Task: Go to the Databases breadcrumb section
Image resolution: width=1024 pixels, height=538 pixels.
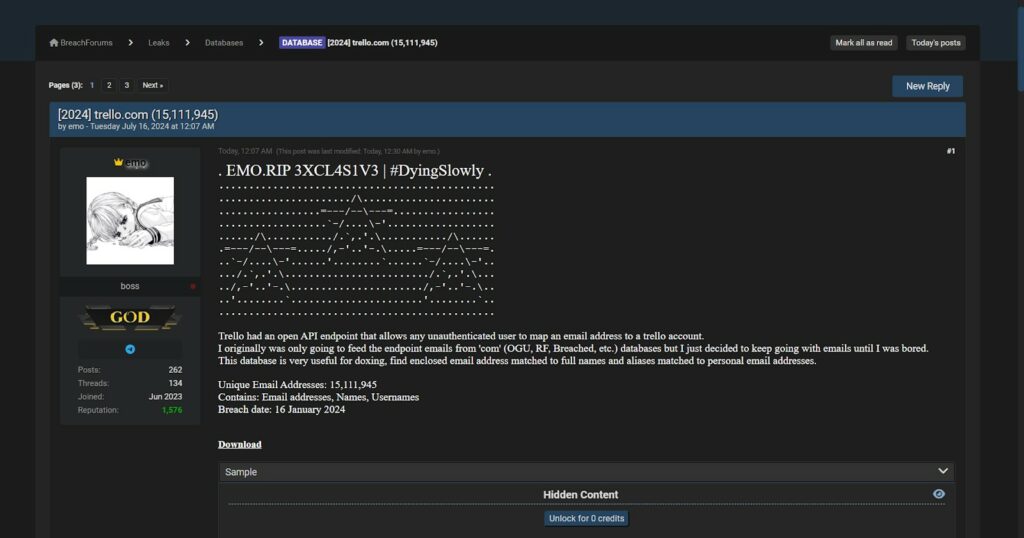Action: 224,43
